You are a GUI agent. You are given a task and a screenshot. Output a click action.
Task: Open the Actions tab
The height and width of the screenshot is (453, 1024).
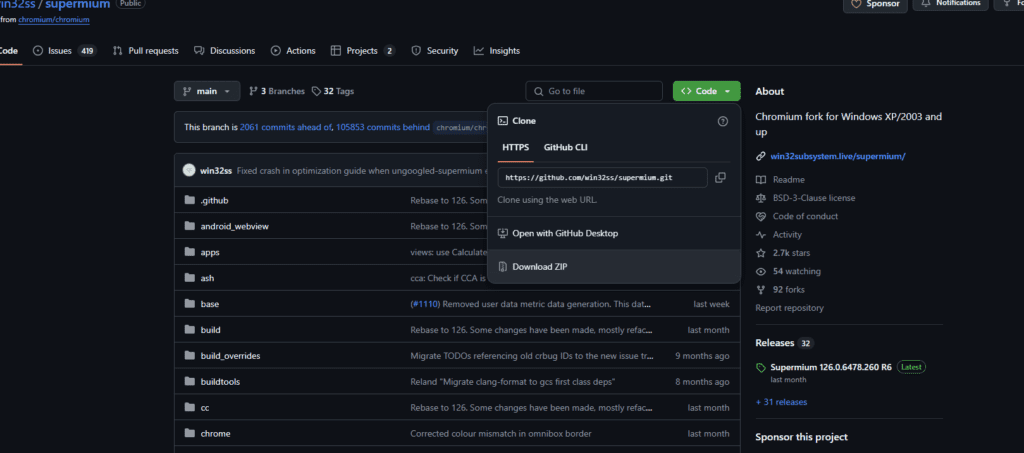click(293, 51)
